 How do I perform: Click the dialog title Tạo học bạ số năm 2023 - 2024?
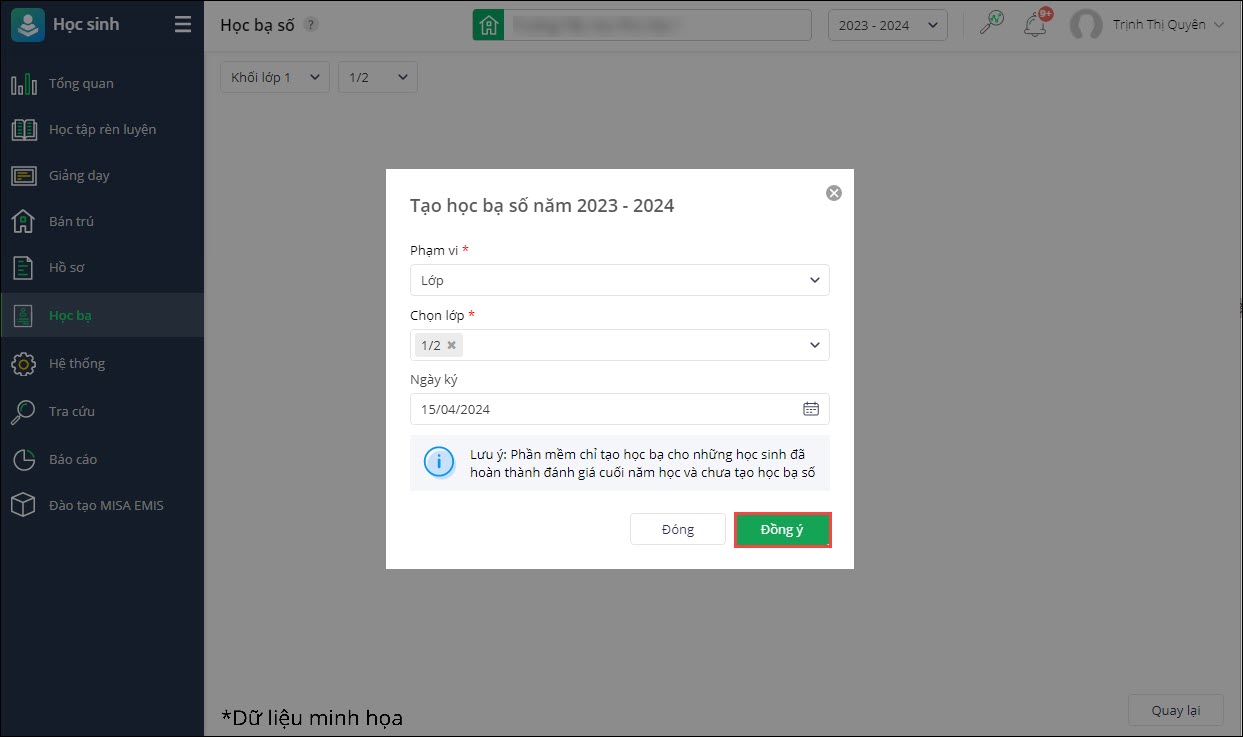pyautogui.click(x=542, y=206)
